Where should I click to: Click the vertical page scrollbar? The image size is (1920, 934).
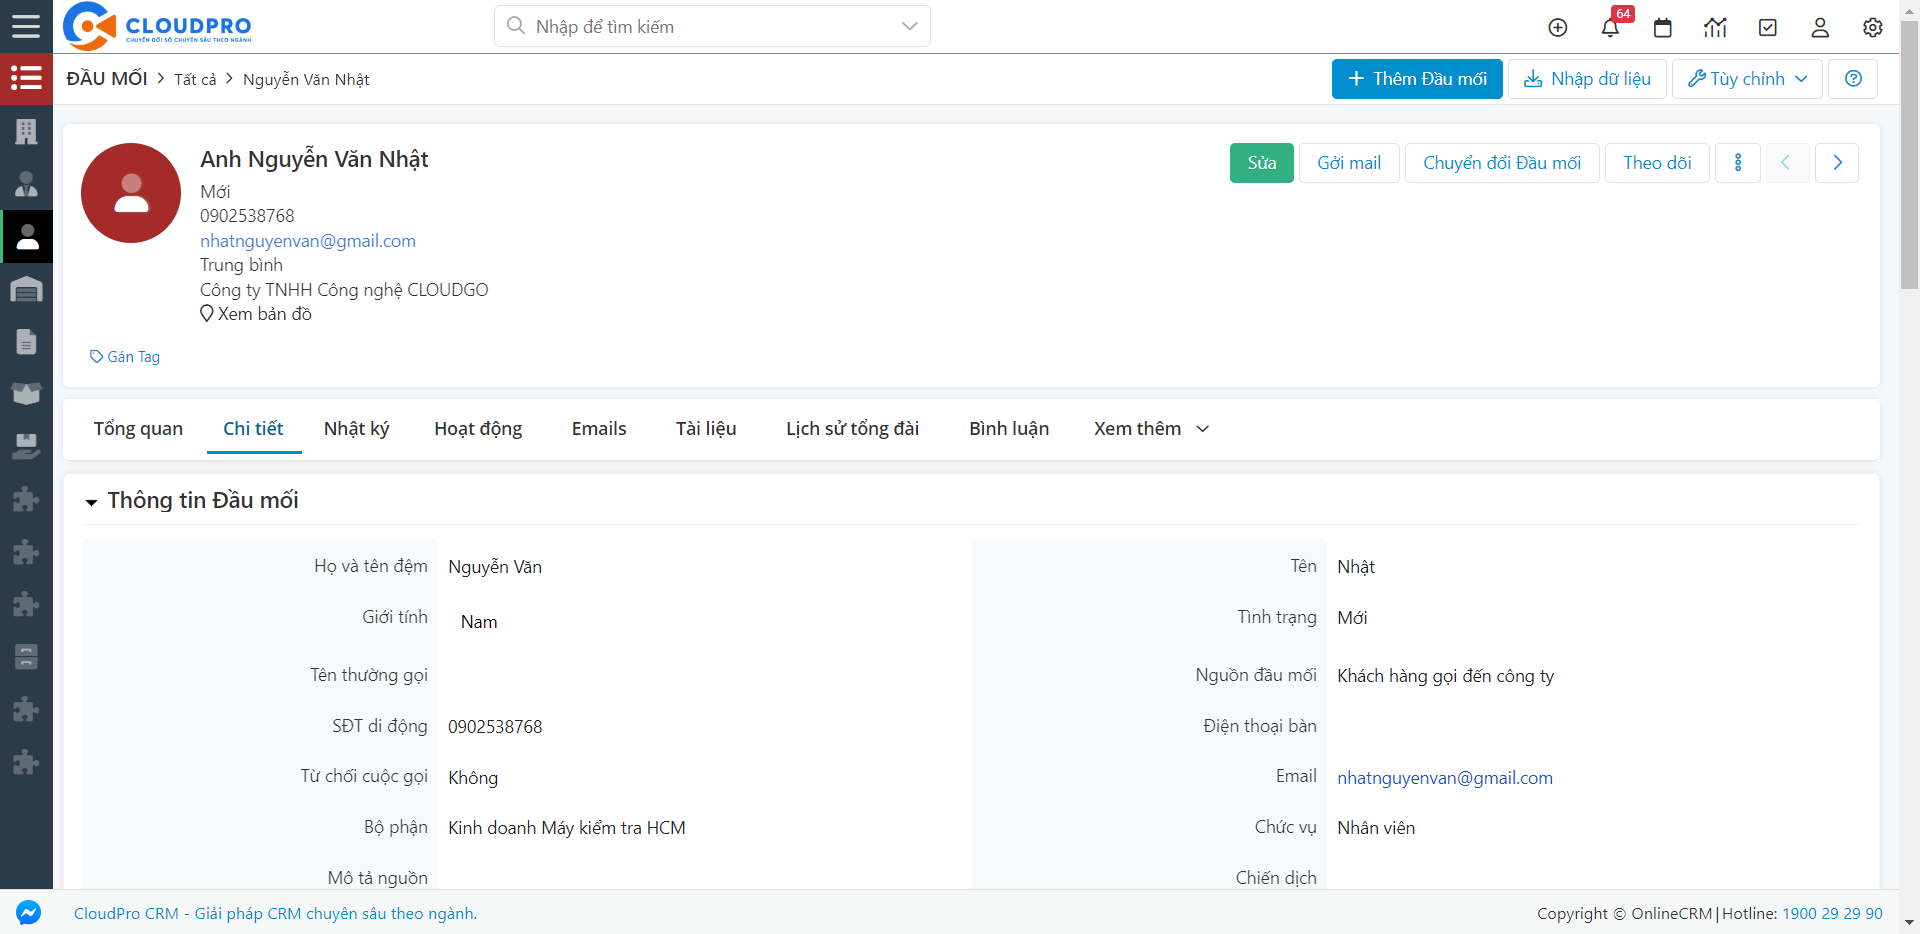point(1909,155)
